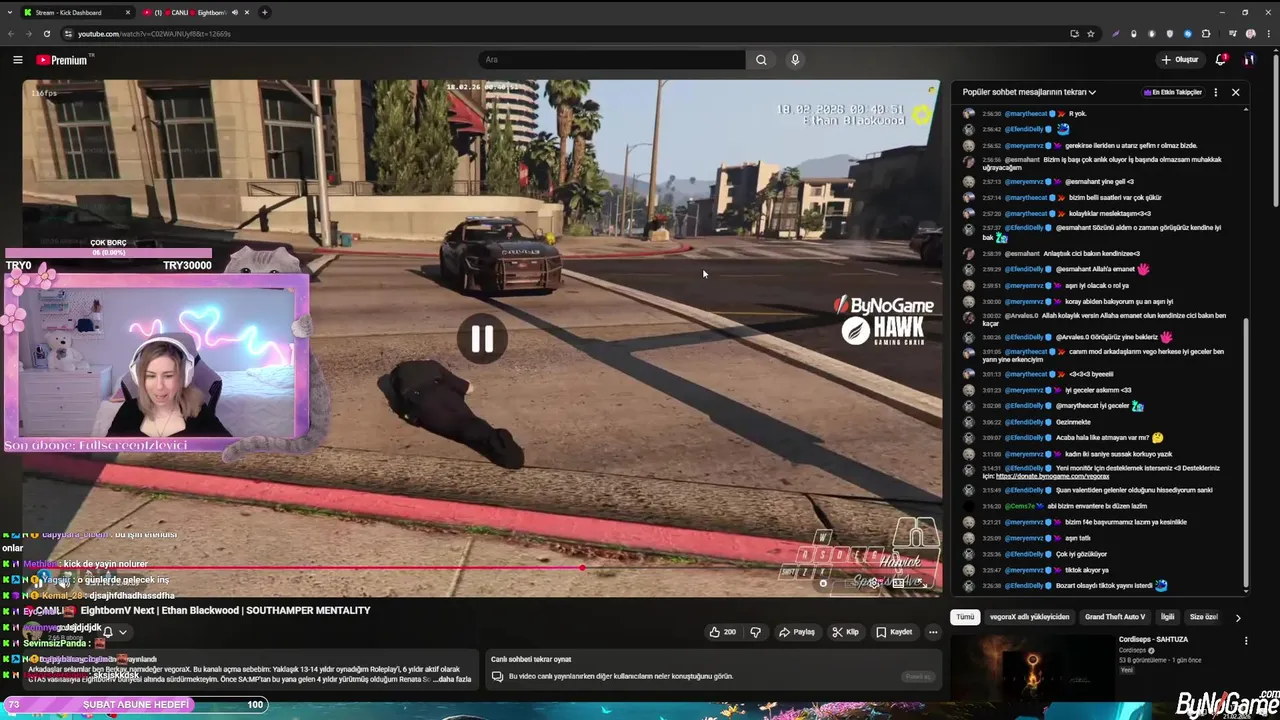Click the browser address bar URL
The image size is (1280, 720).
coord(154,33)
